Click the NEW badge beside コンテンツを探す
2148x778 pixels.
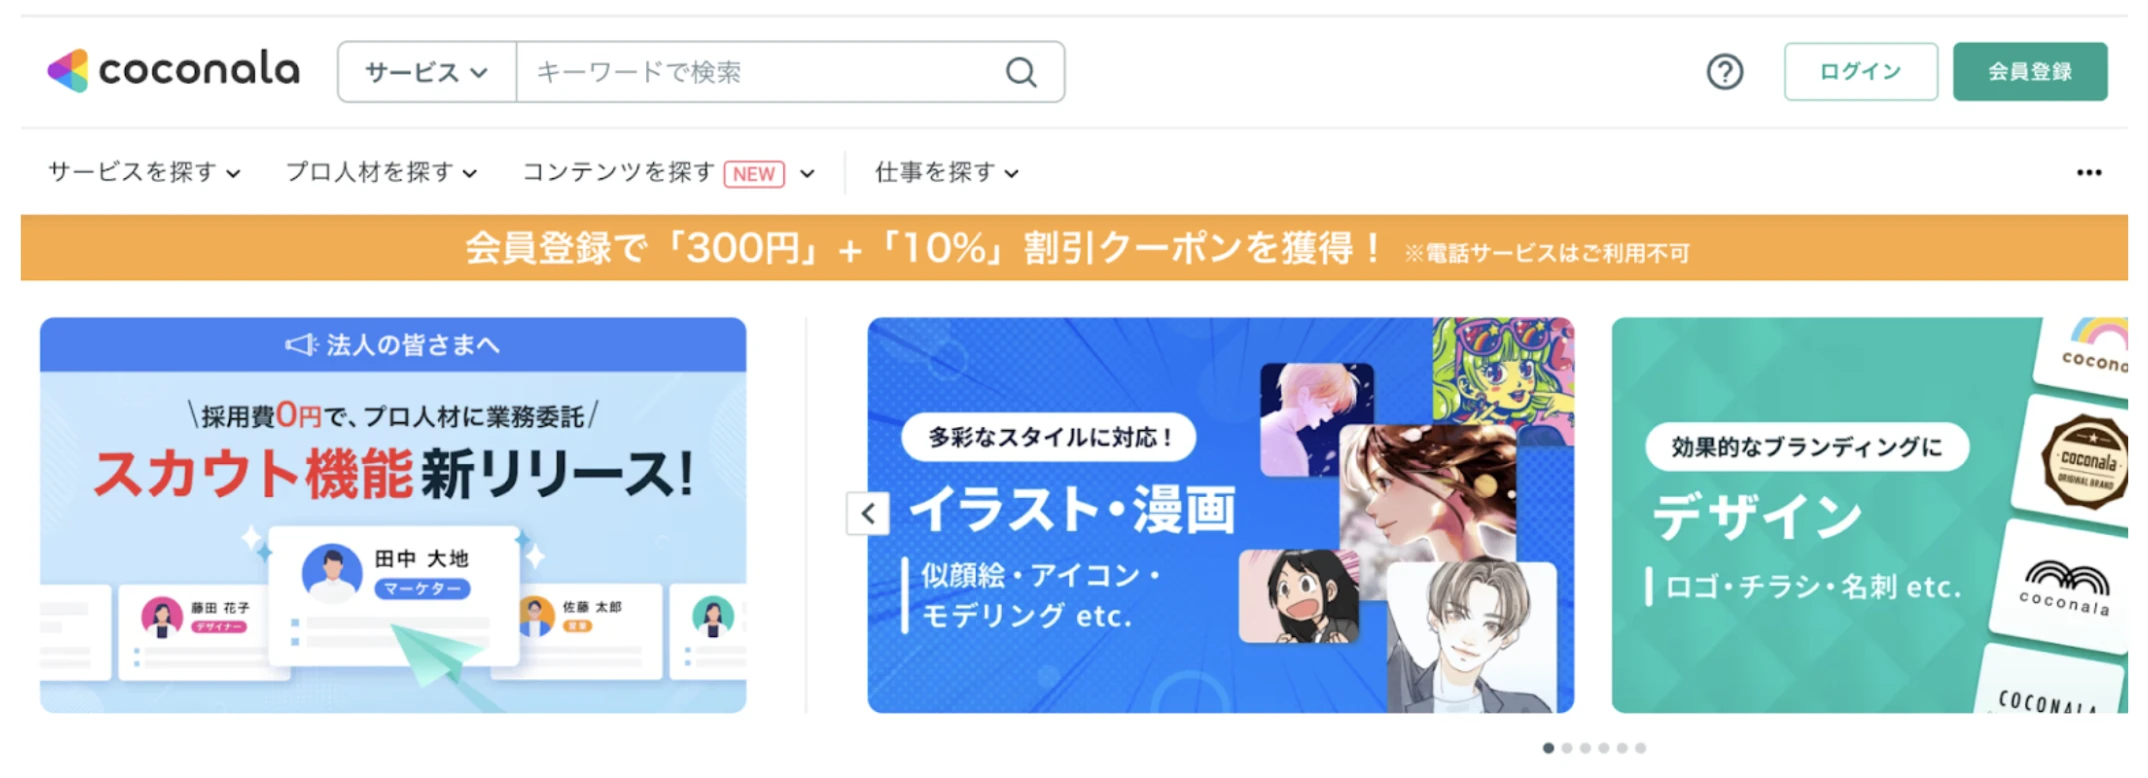tap(754, 174)
